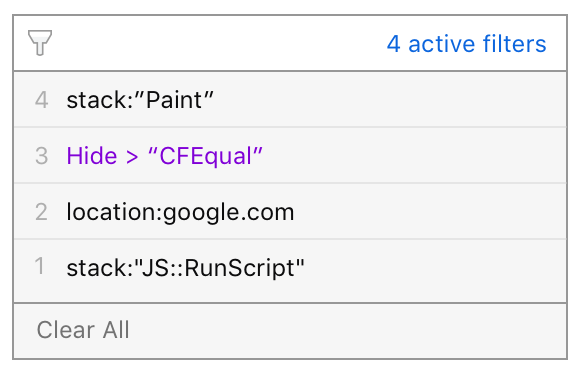
Task: Click Clear All to remove filters
Action: tap(83, 330)
